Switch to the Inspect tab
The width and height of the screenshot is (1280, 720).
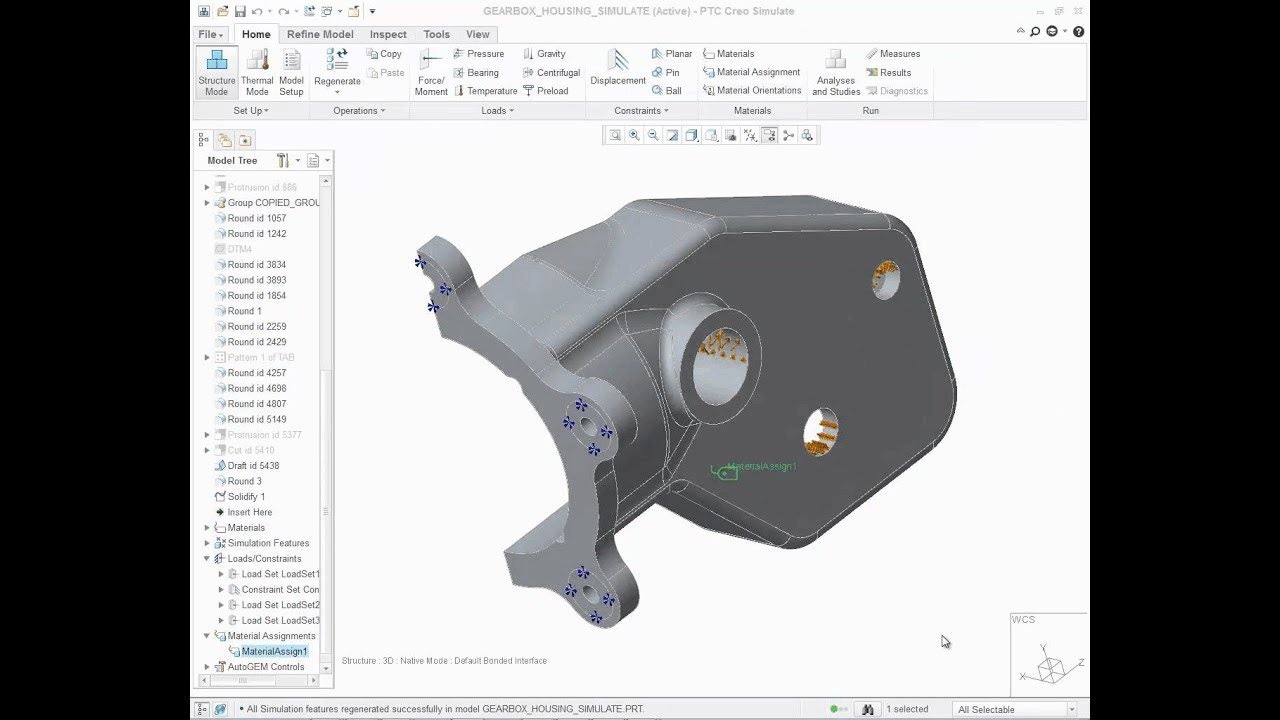point(388,34)
